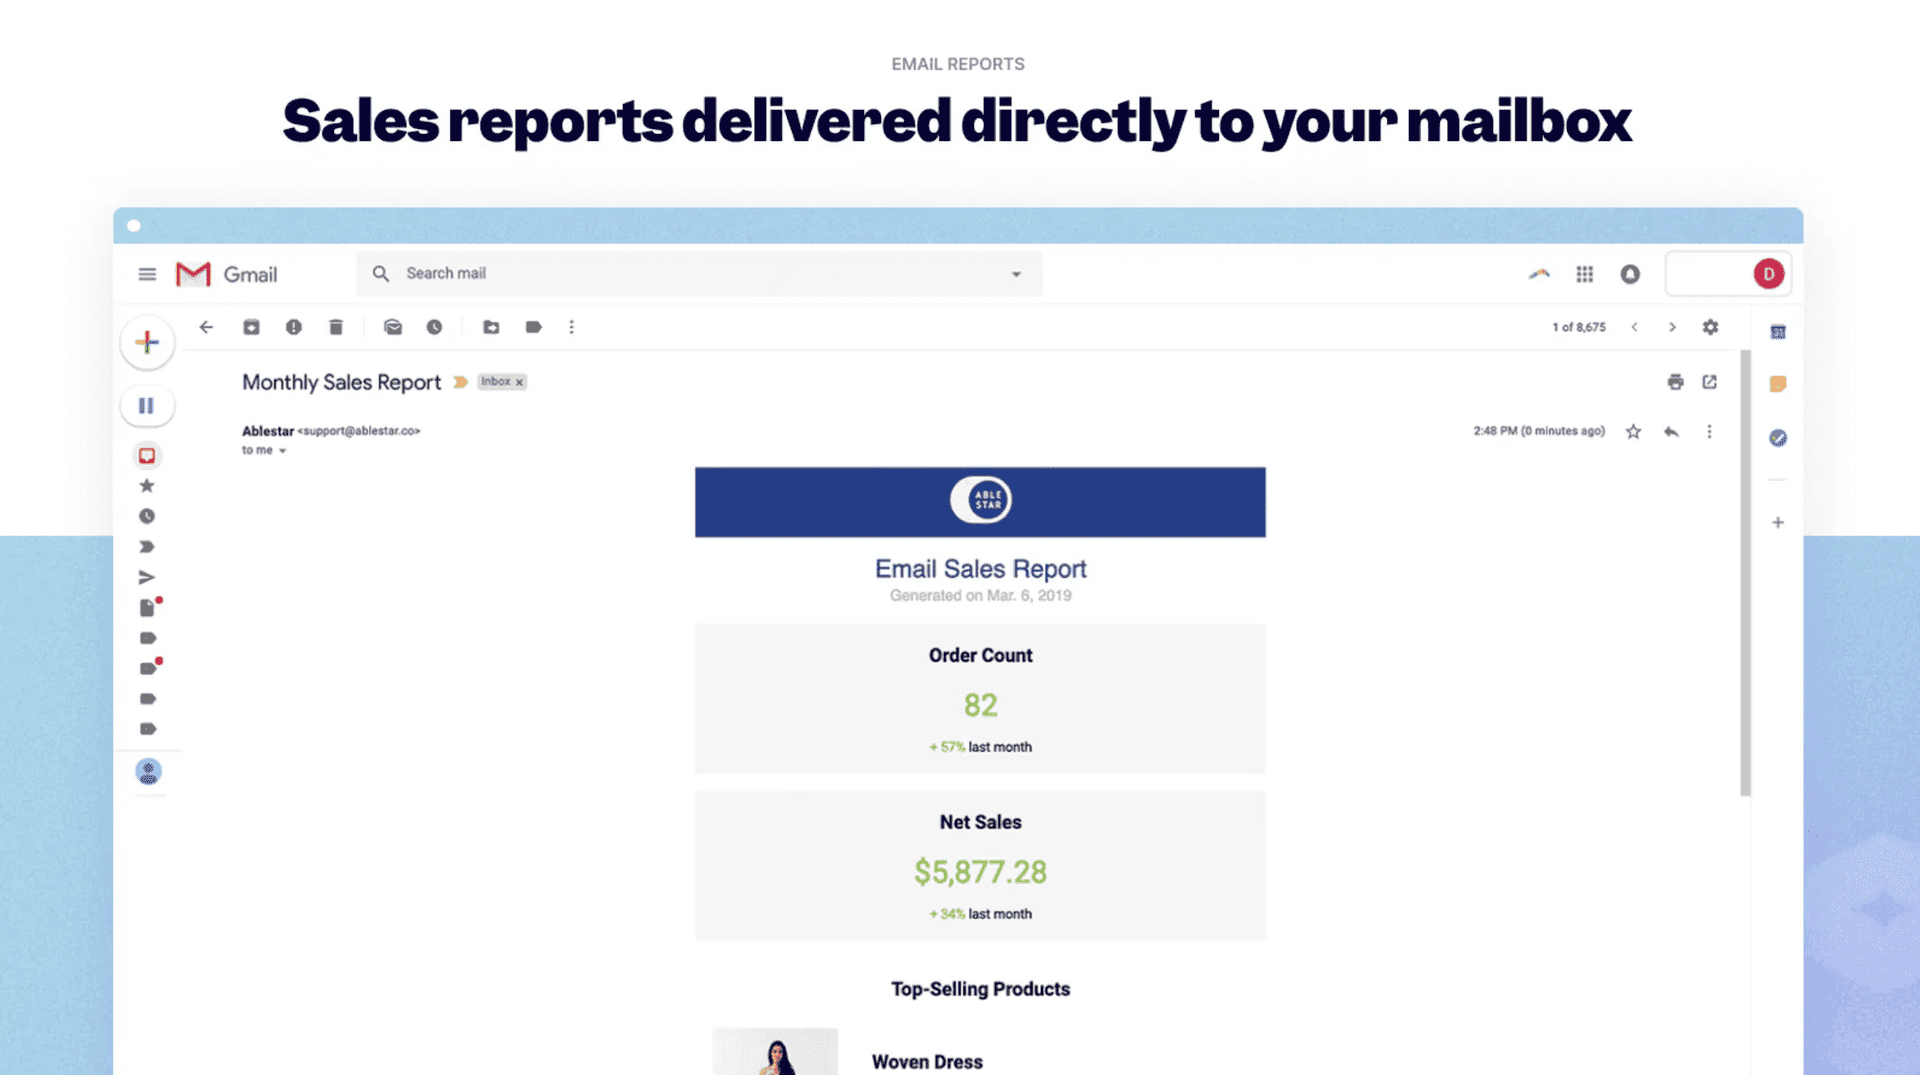Open the message more options menu
This screenshot has width=1920, height=1075.
(1709, 431)
